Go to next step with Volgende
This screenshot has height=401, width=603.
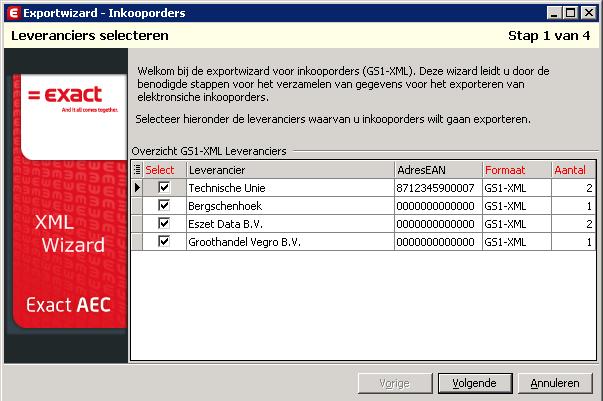coord(475,383)
